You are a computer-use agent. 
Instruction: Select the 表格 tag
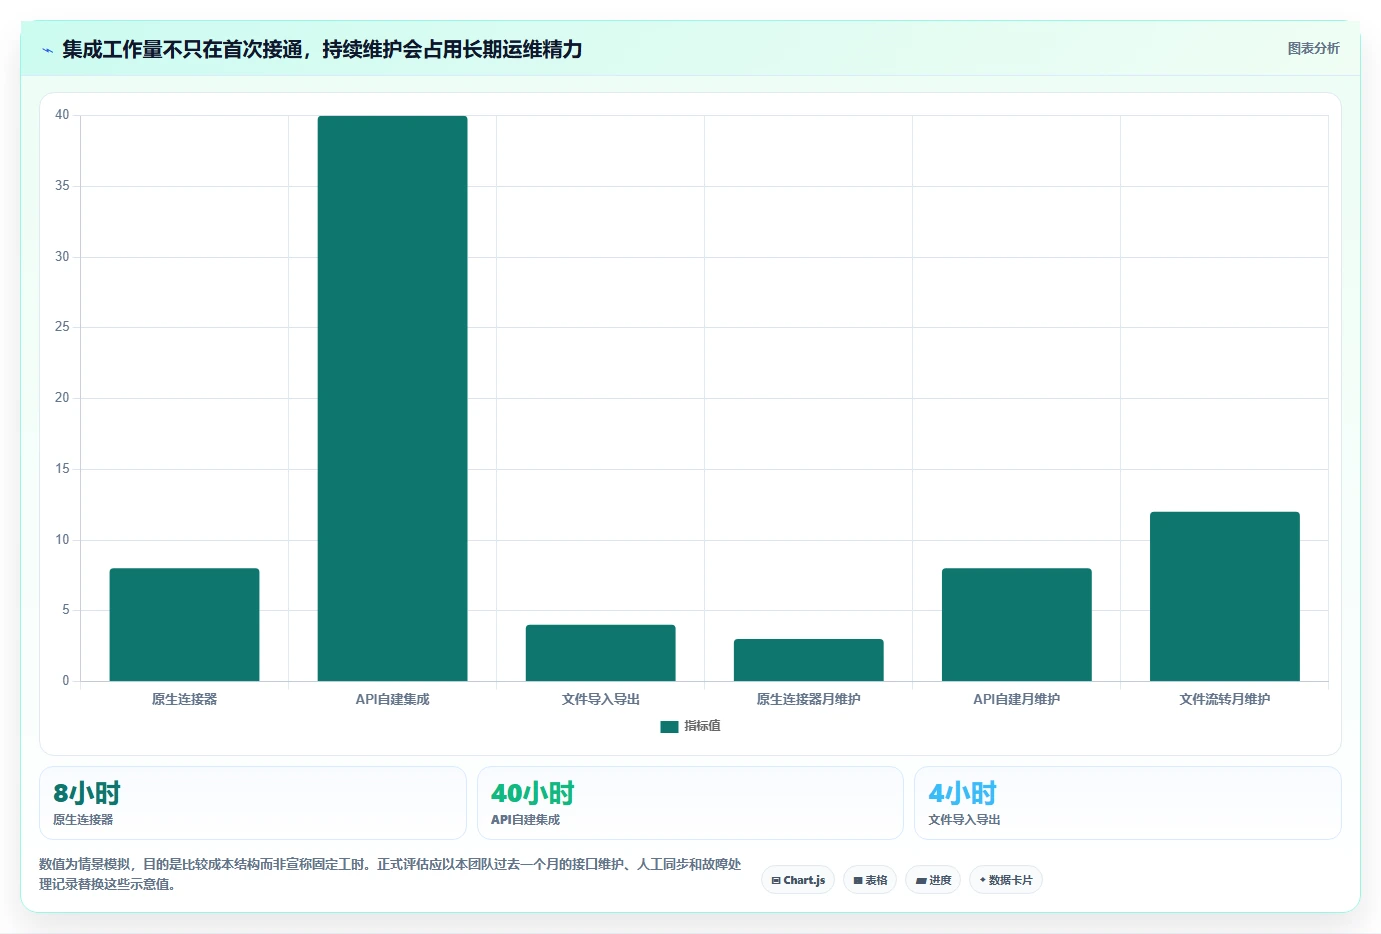point(870,880)
